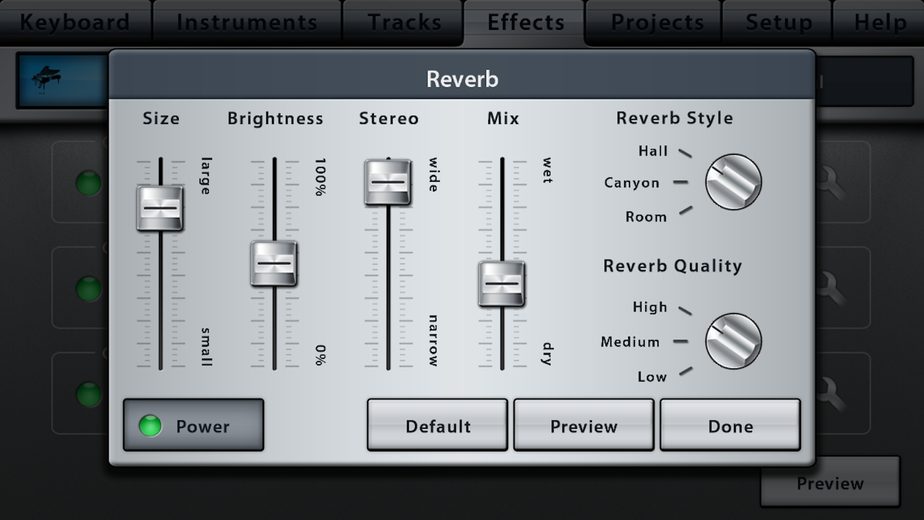Viewport: 924px width, 520px height.
Task: Toggle the bottom green effect LED
Action: point(88,394)
